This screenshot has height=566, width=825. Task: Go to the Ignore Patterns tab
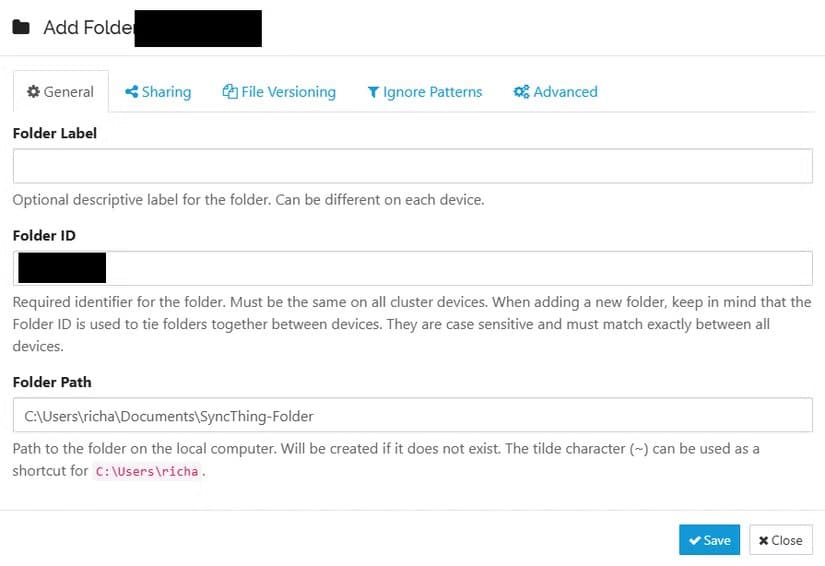coord(425,92)
